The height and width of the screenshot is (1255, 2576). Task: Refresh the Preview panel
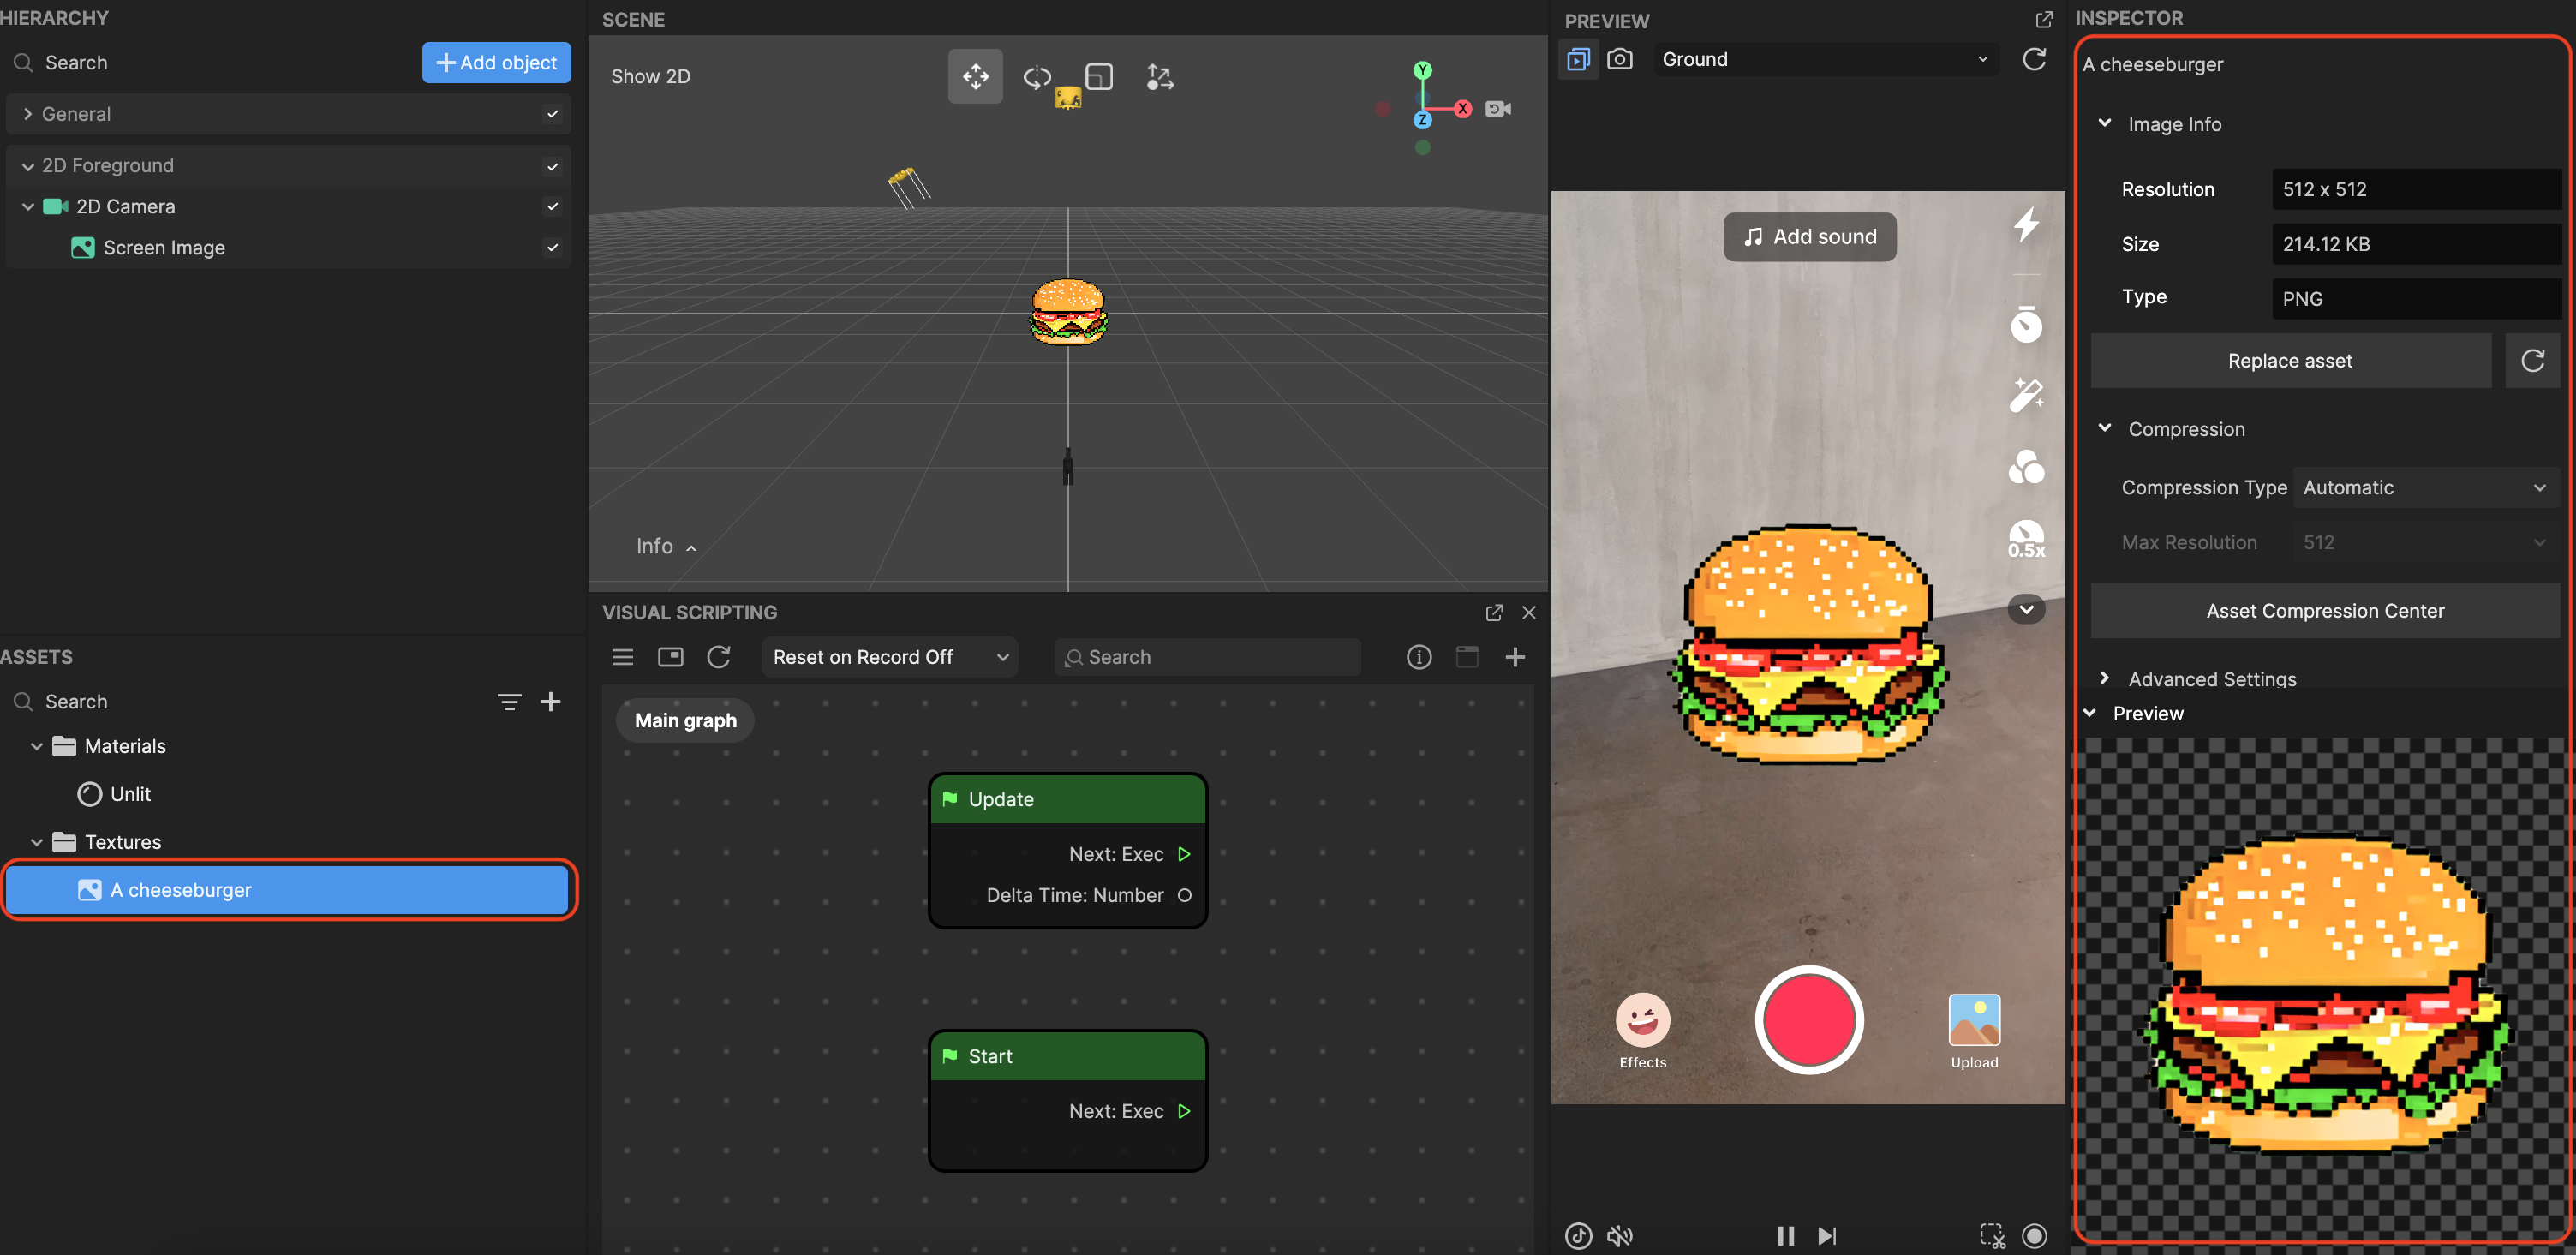(x=2033, y=59)
